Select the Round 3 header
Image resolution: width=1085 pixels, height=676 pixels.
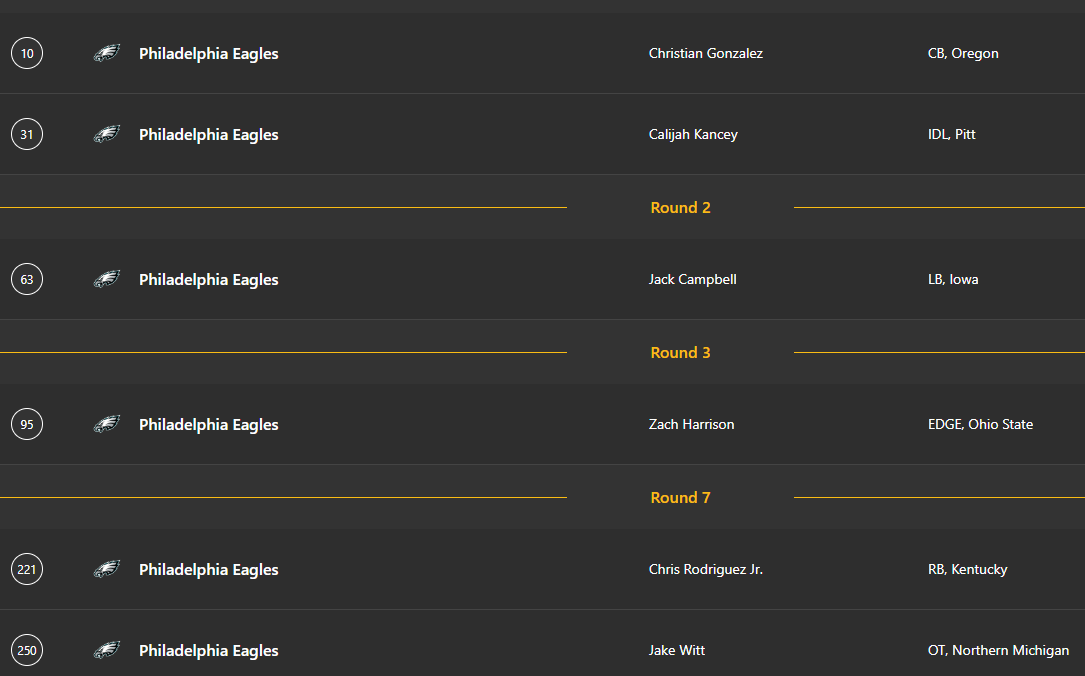pyautogui.click(x=680, y=353)
